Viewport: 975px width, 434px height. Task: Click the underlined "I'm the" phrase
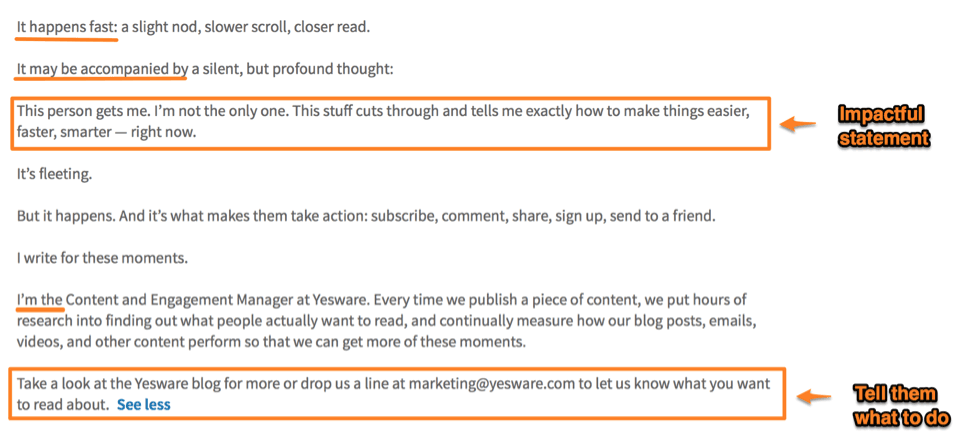point(40,299)
